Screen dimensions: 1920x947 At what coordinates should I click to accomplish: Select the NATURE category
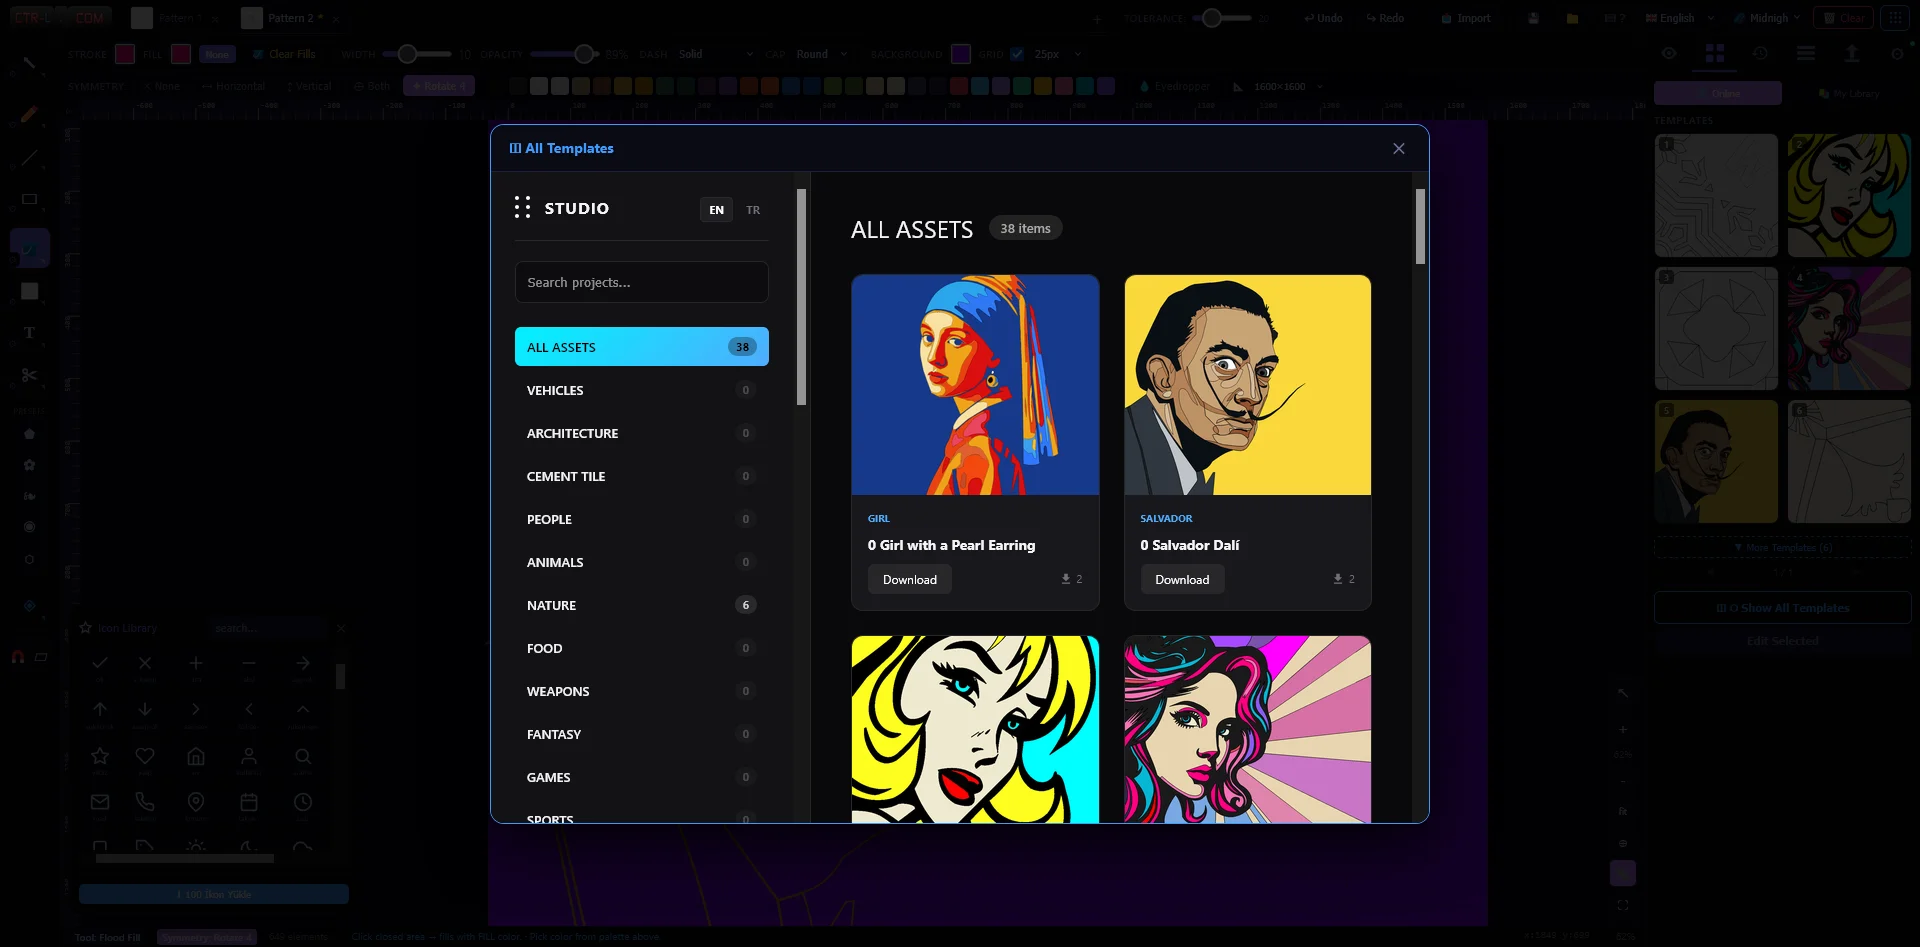click(641, 605)
